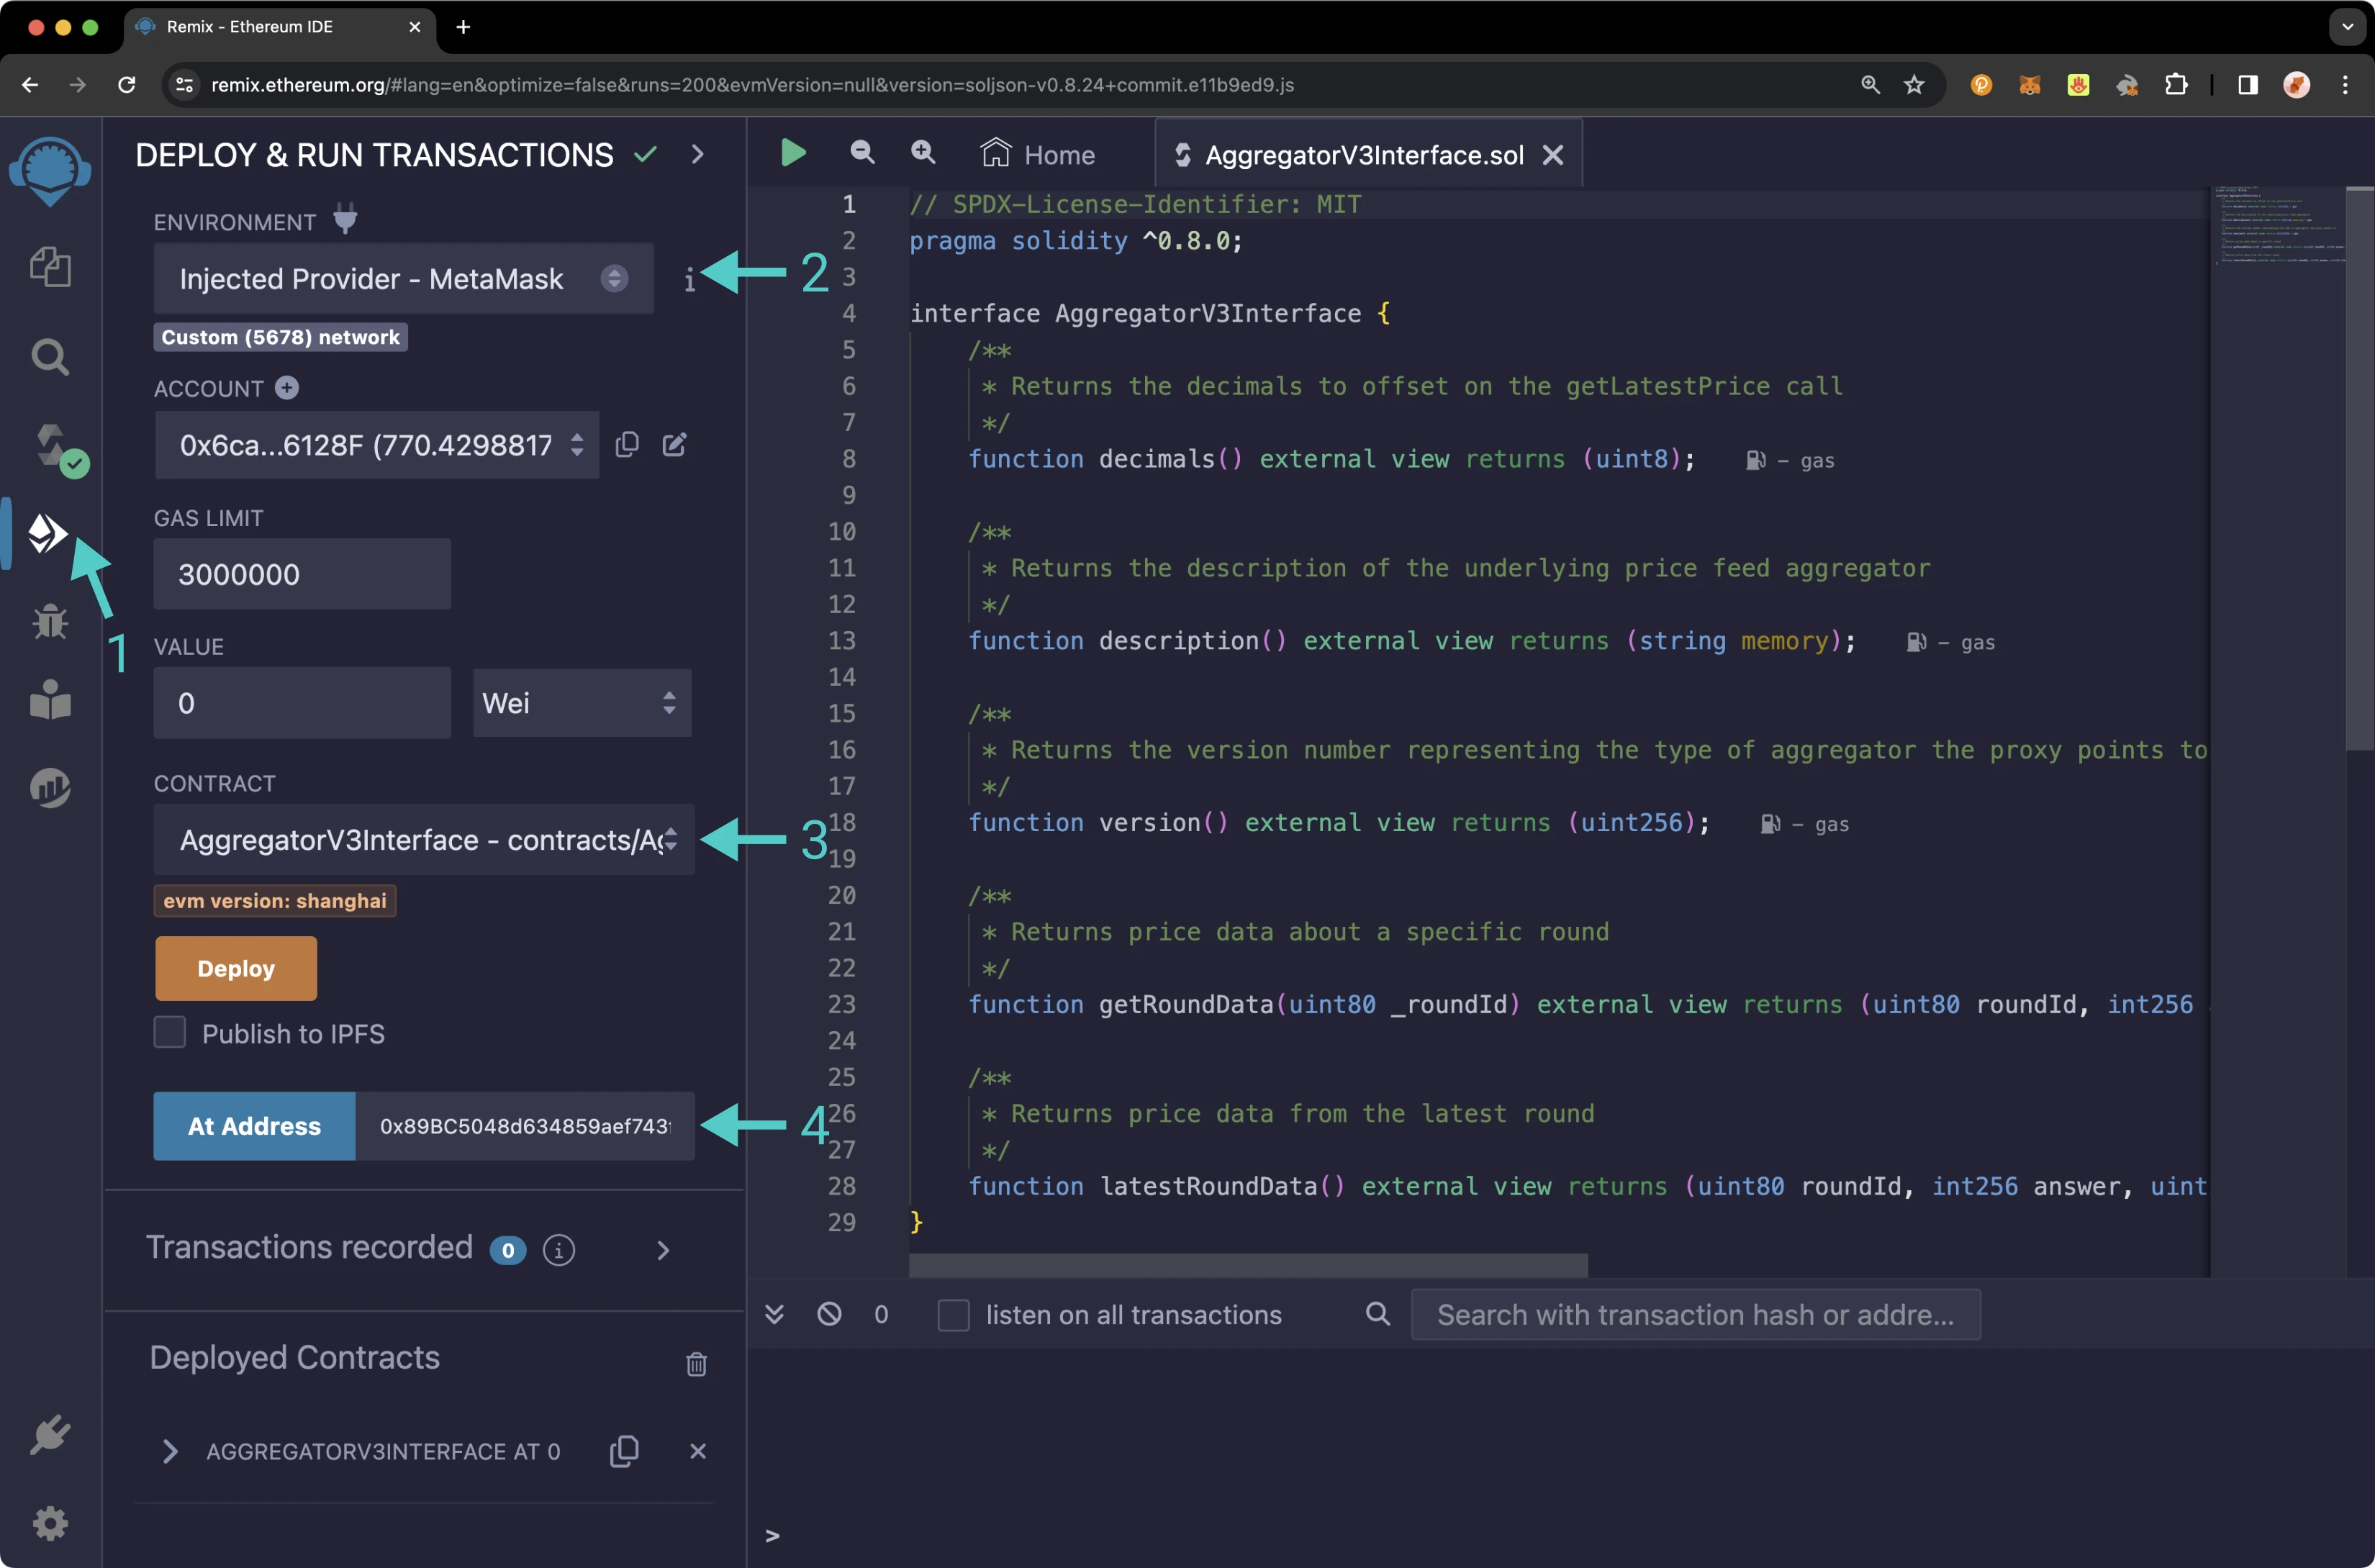Click the Gas Limit input field
This screenshot has width=2375, height=1568.
point(302,574)
